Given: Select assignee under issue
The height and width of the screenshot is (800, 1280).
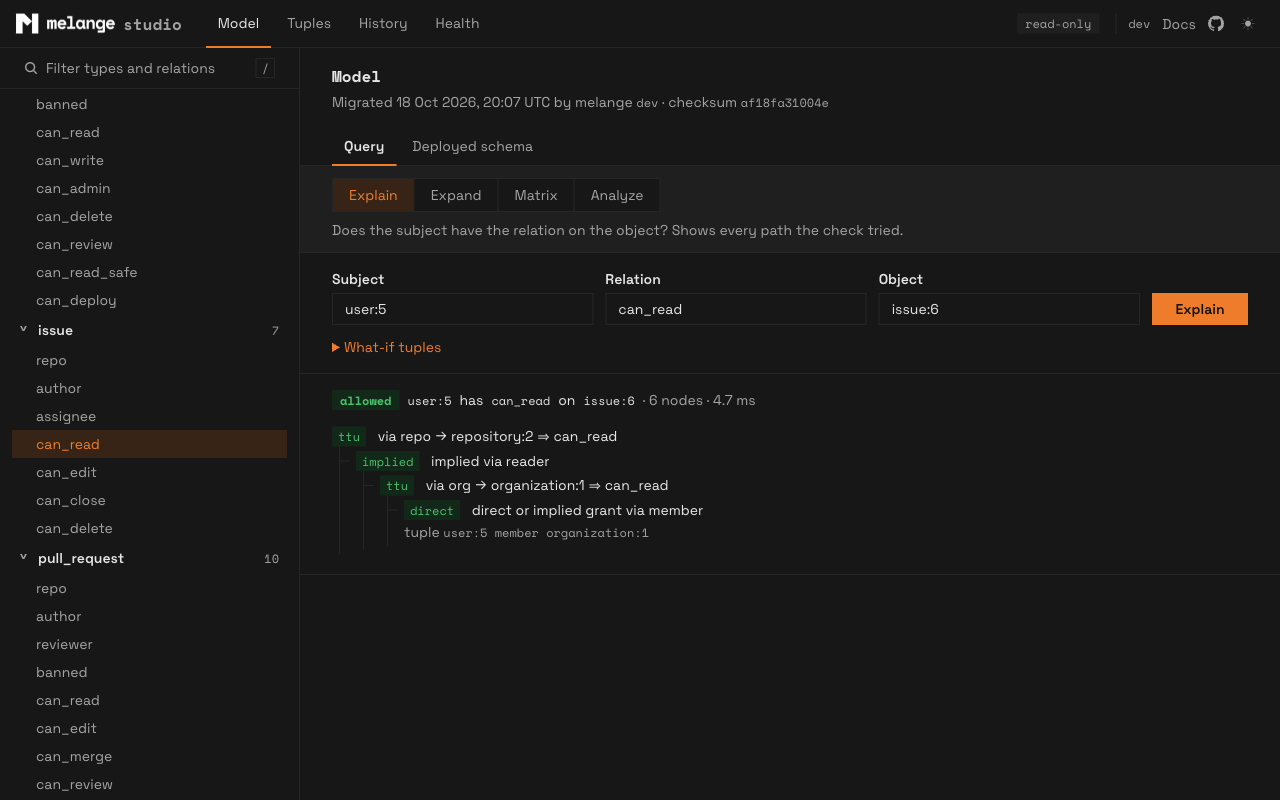Looking at the screenshot, I should (149, 416).
